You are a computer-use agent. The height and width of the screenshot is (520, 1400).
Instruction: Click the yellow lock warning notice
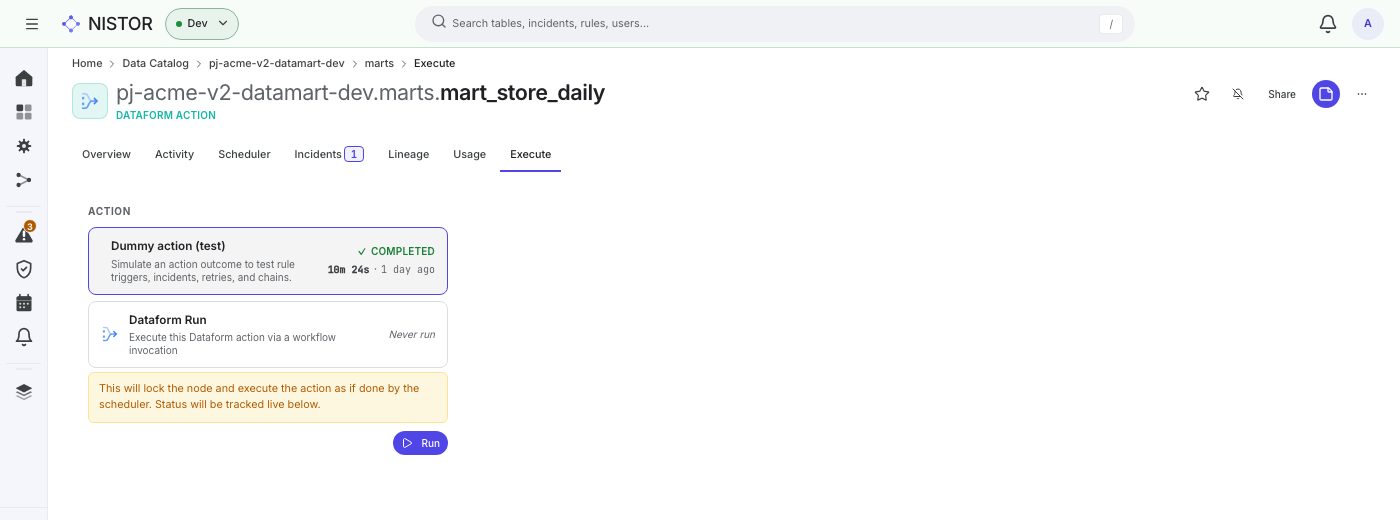click(268, 397)
